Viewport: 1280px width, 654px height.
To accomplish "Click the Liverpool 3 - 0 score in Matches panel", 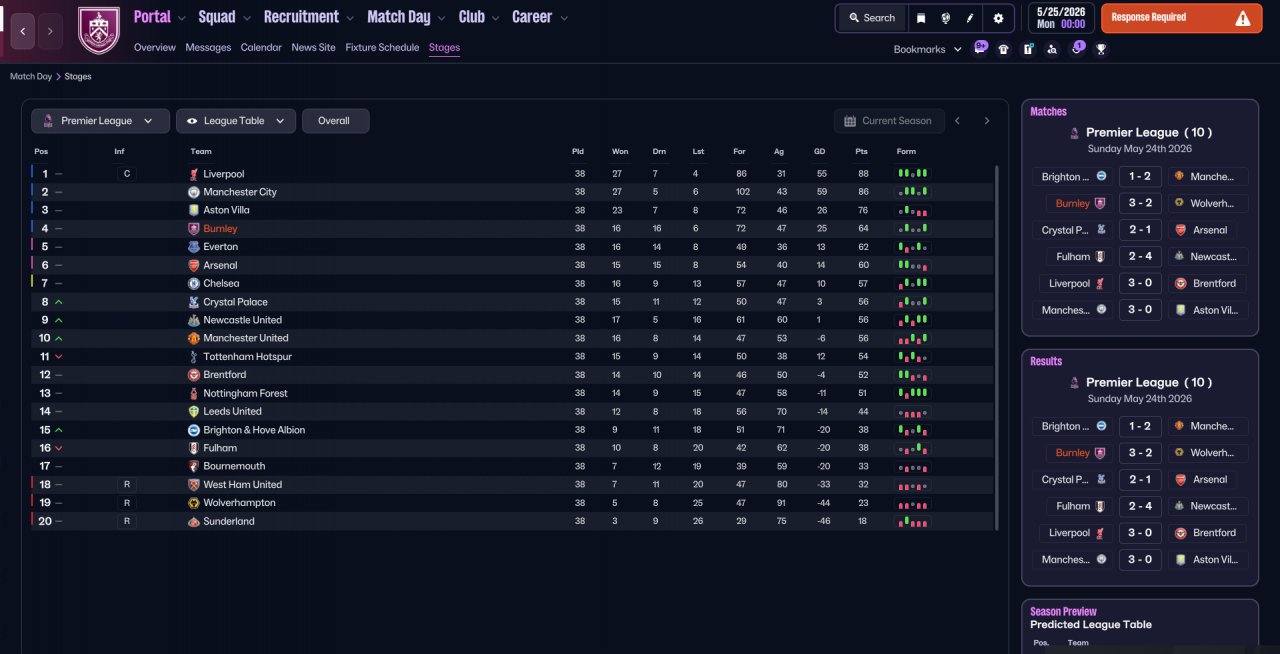I will [1140, 283].
